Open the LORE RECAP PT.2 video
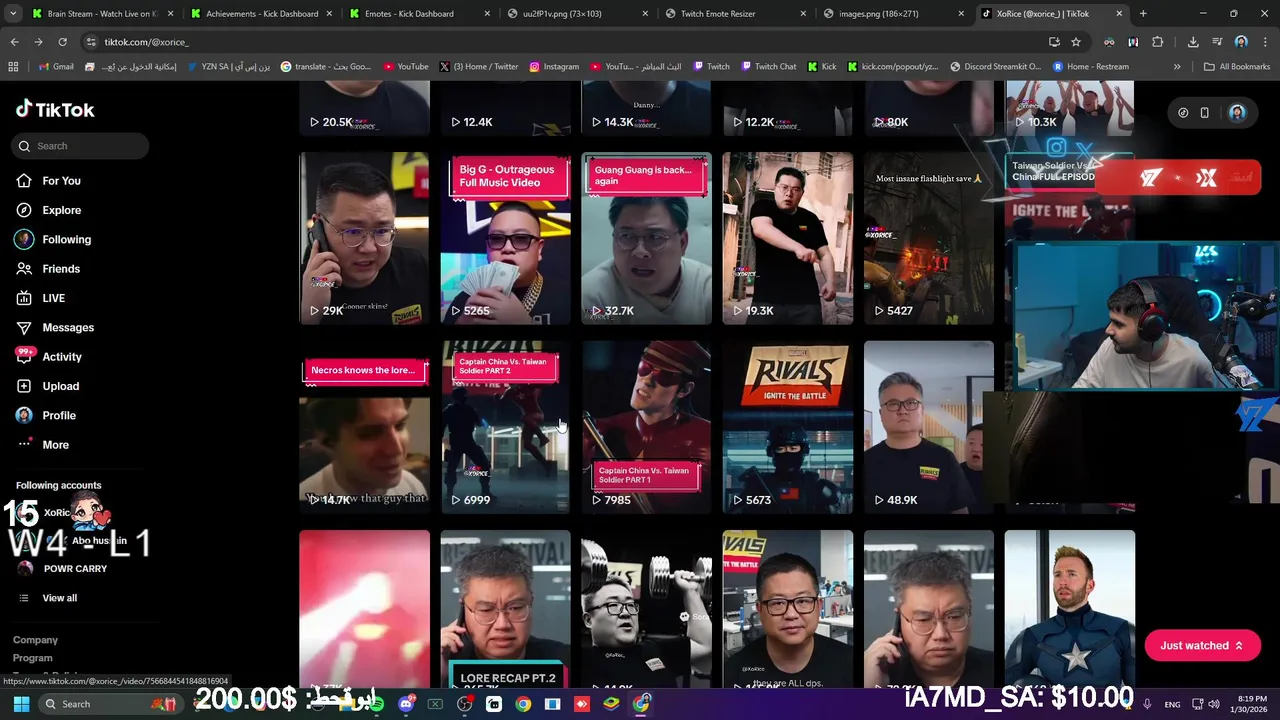This screenshot has width=1280, height=720. click(505, 609)
